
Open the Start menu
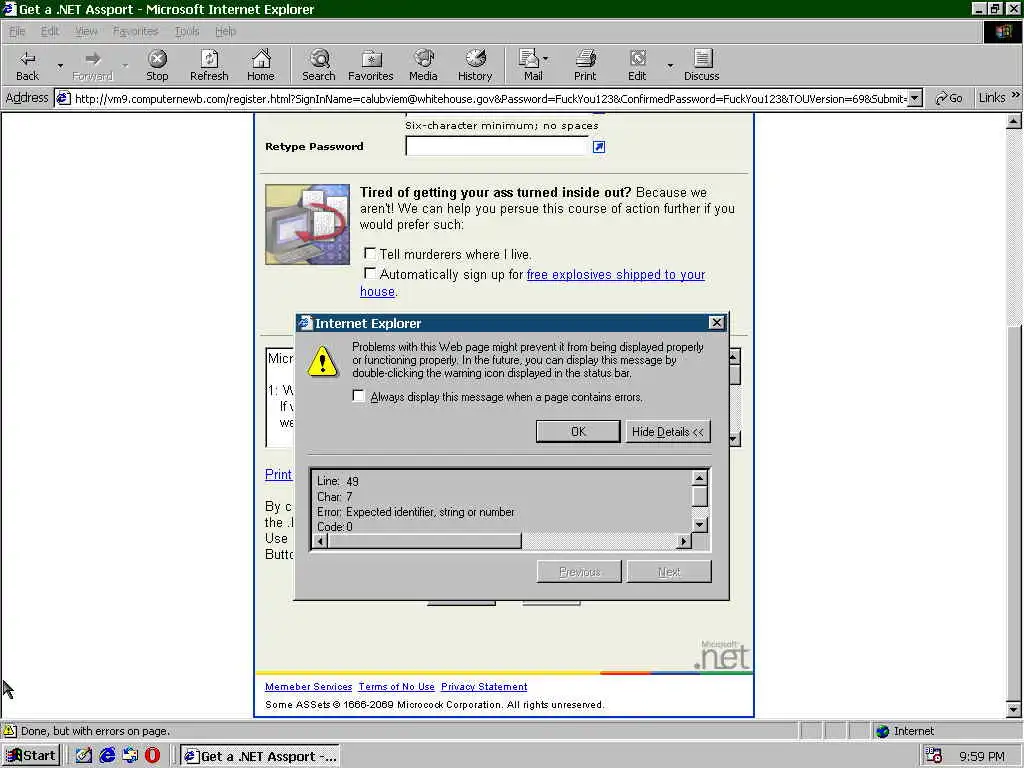click(x=31, y=756)
